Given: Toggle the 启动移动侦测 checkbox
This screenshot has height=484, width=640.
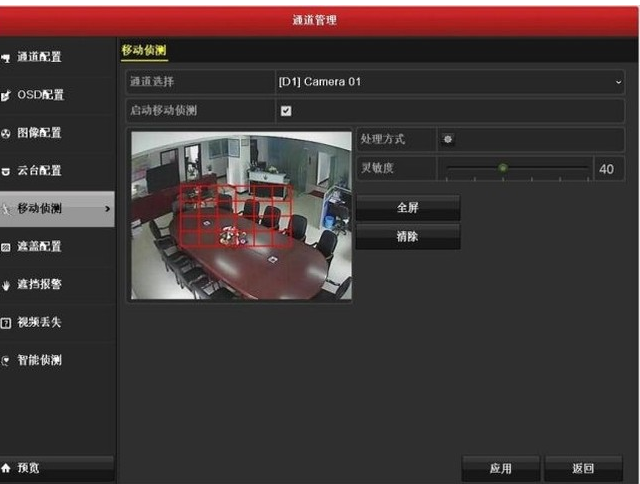Looking at the screenshot, I should pos(286,110).
